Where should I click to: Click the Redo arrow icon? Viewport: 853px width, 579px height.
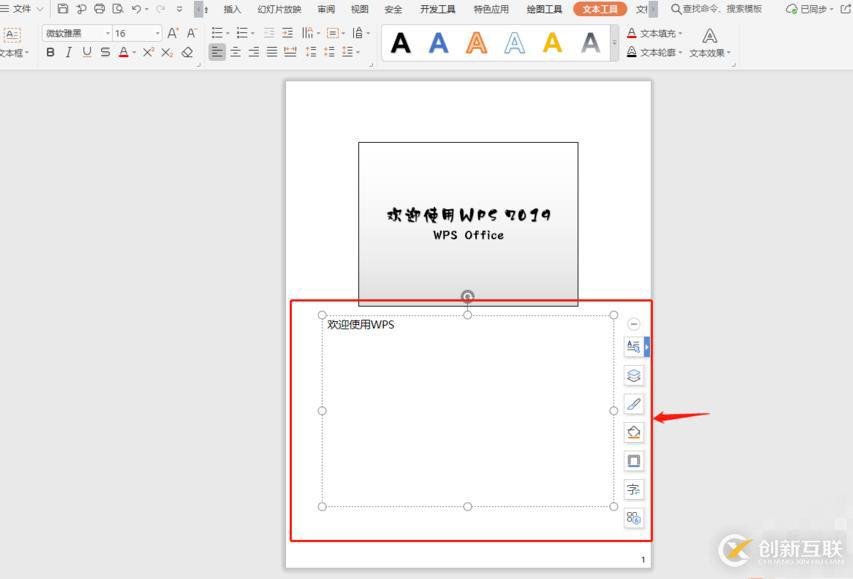[x=160, y=9]
